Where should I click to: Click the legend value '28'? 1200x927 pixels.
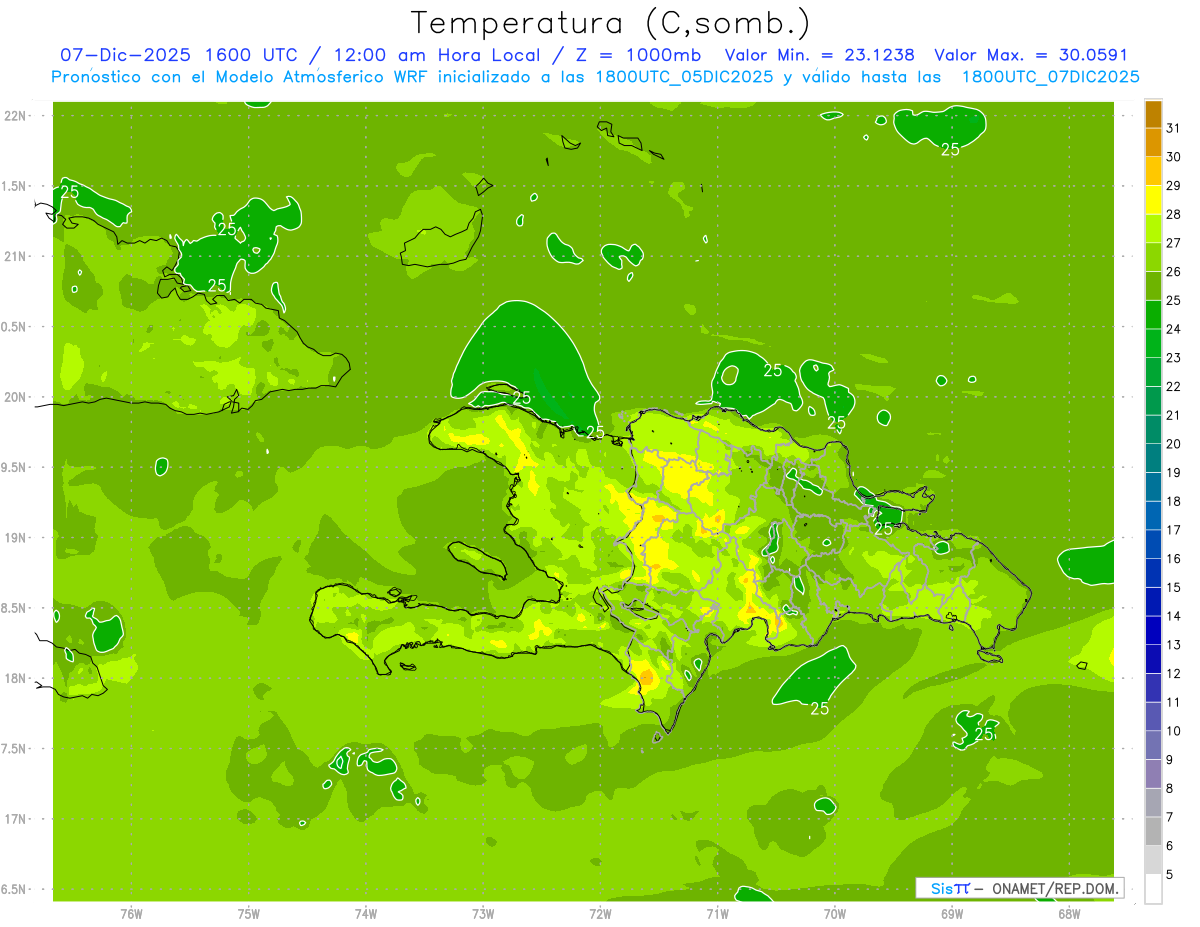tap(1174, 214)
